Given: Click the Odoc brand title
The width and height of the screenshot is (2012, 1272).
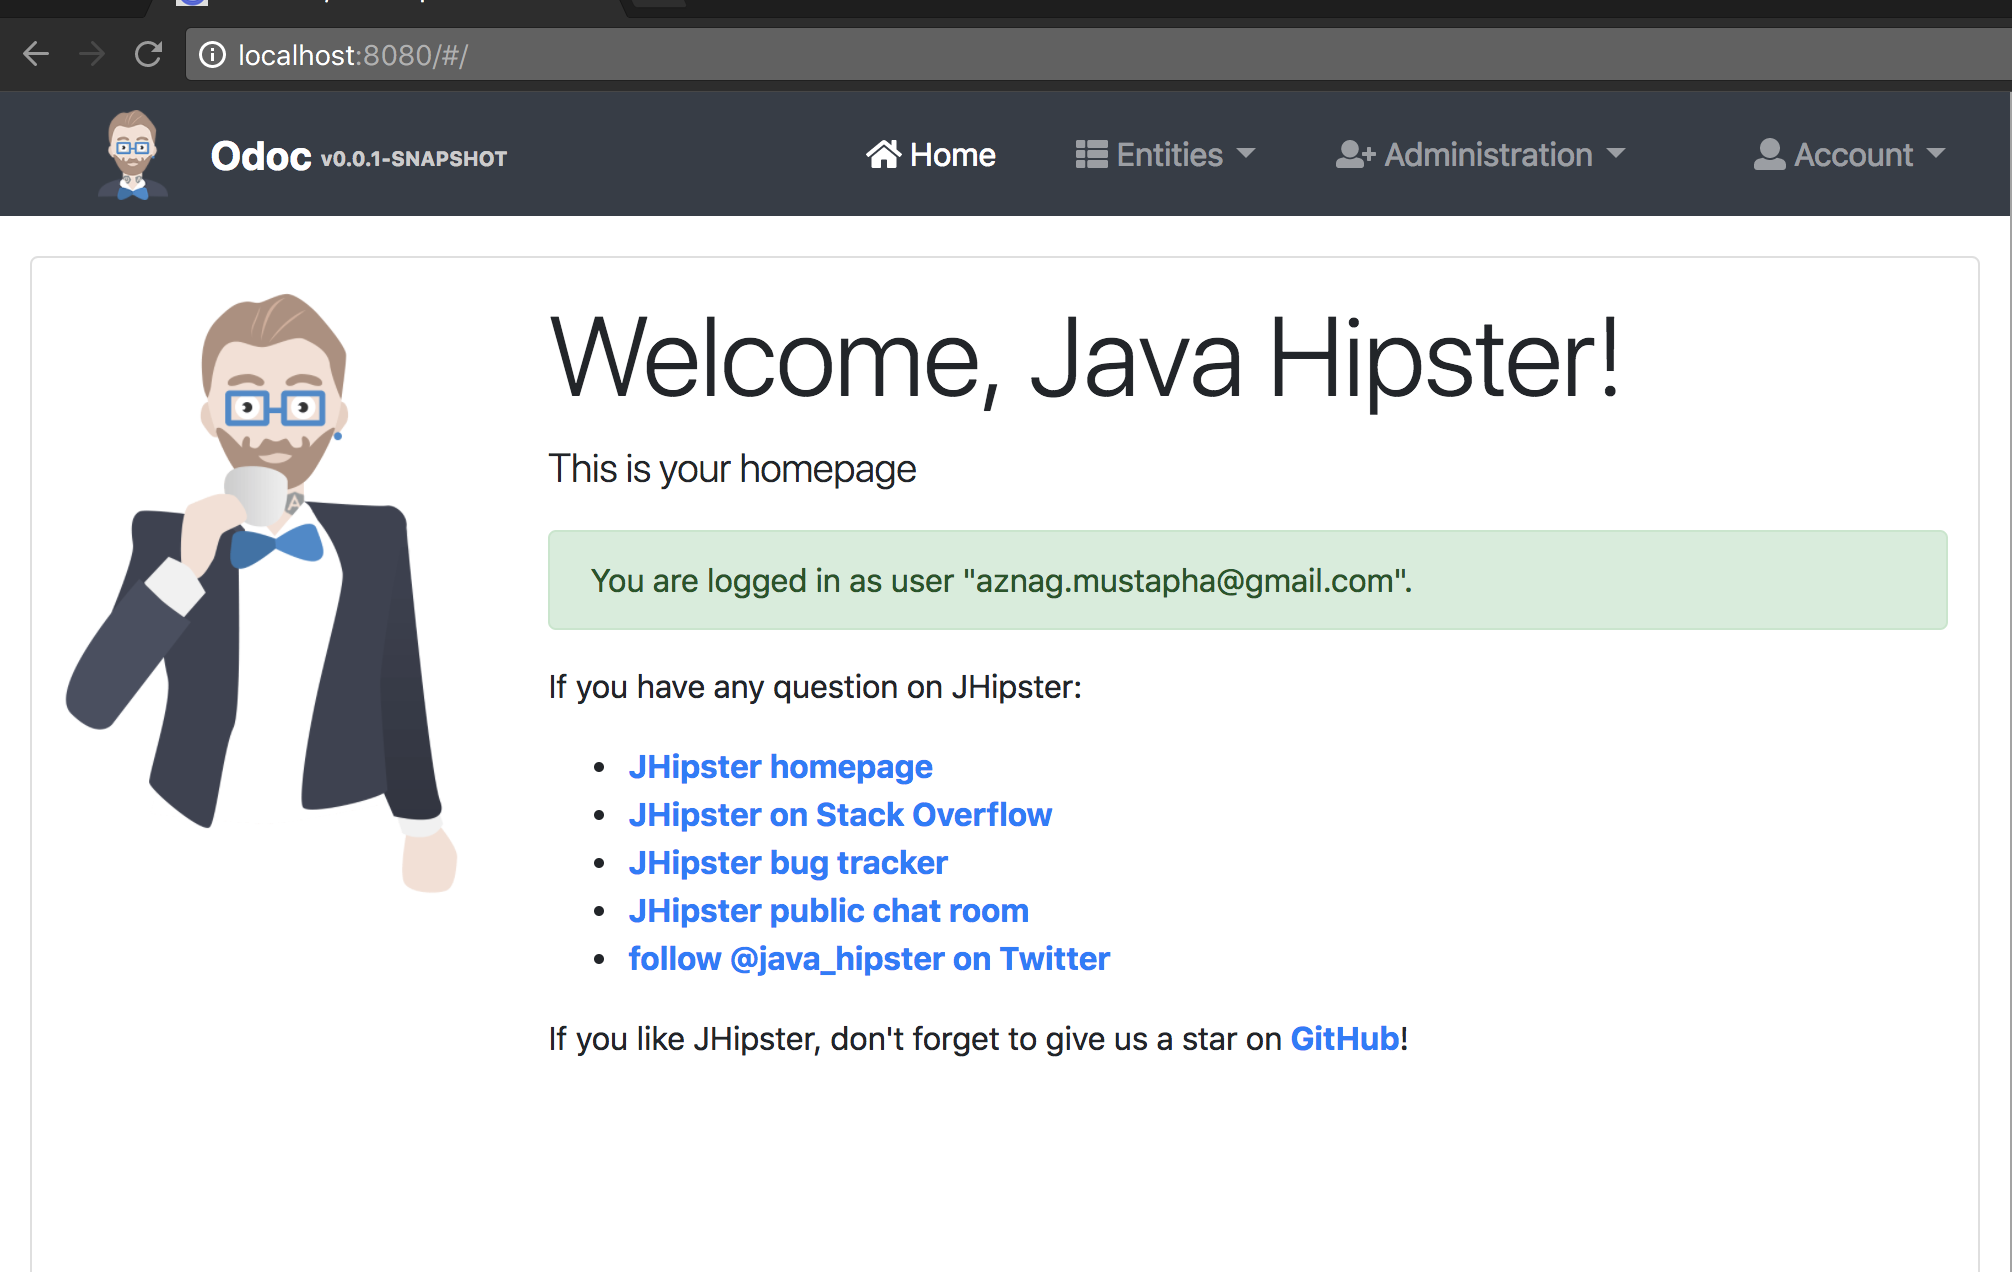Looking at the screenshot, I should click(261, 156).
